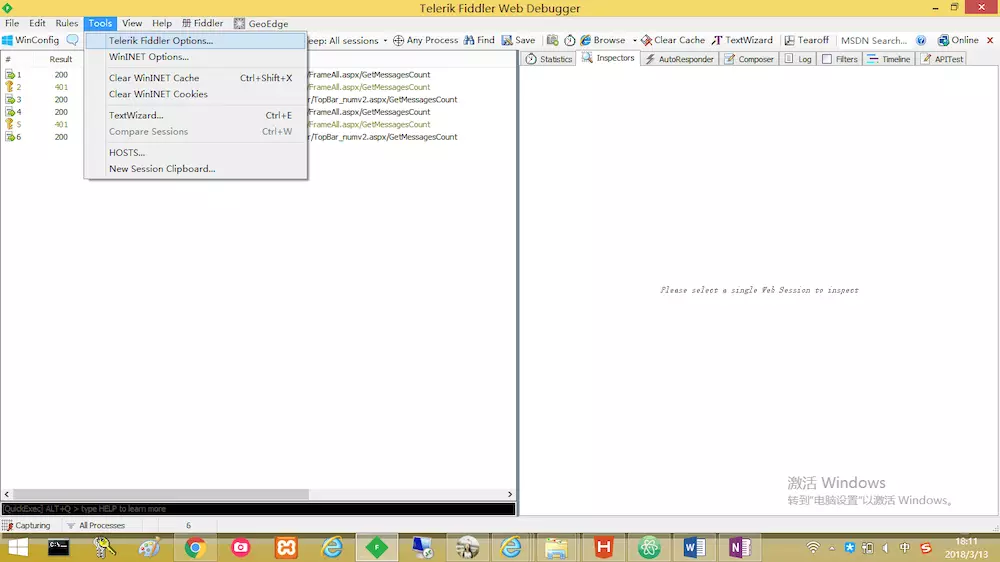Switch to the Log tab
Viewport: 1000px width, 562px height.
coord(798,59)
